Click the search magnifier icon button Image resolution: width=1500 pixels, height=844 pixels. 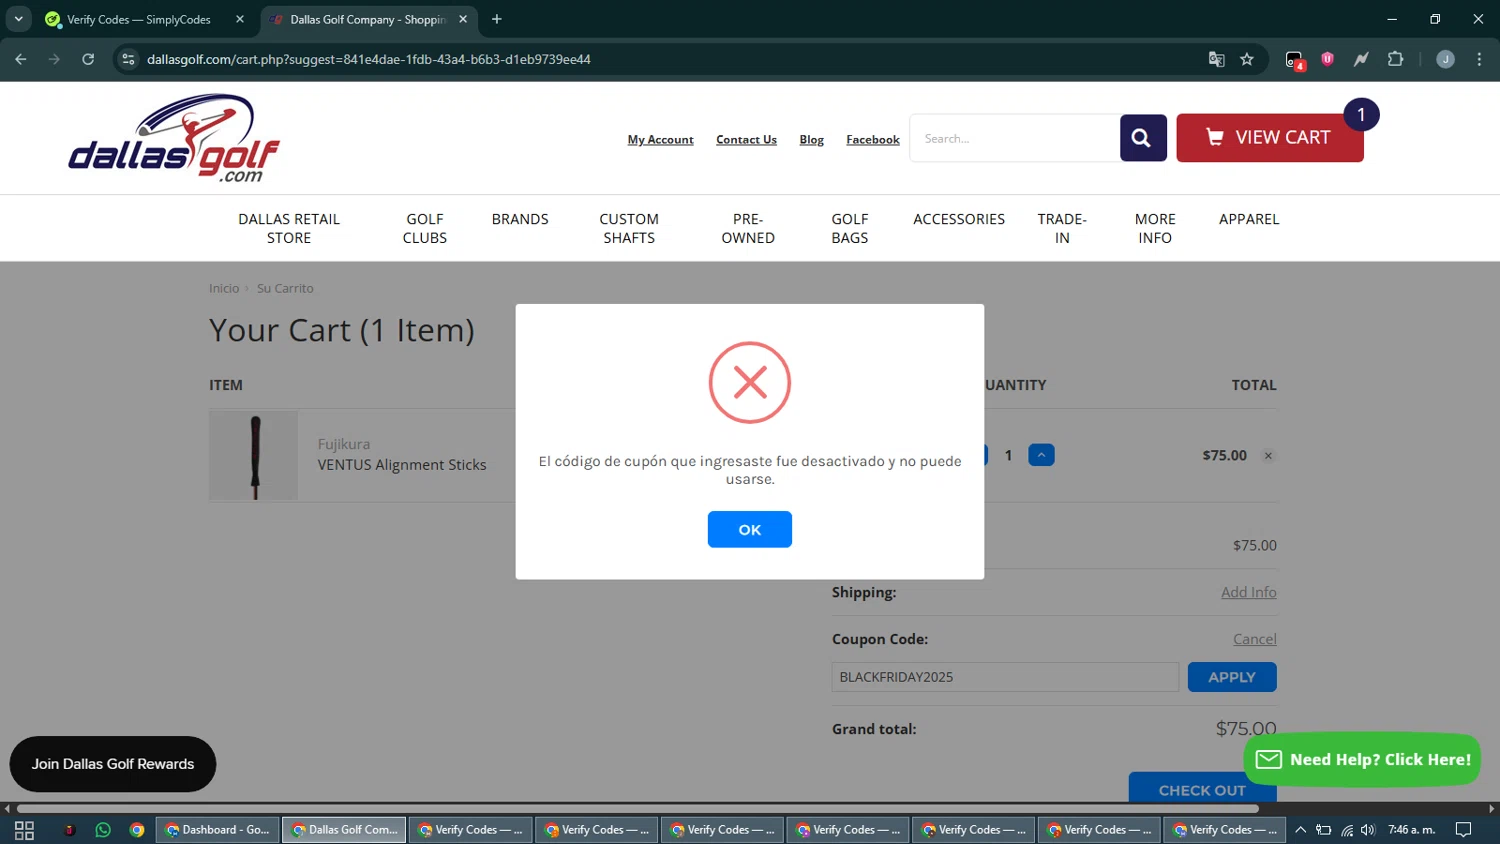click(1143, 138)
